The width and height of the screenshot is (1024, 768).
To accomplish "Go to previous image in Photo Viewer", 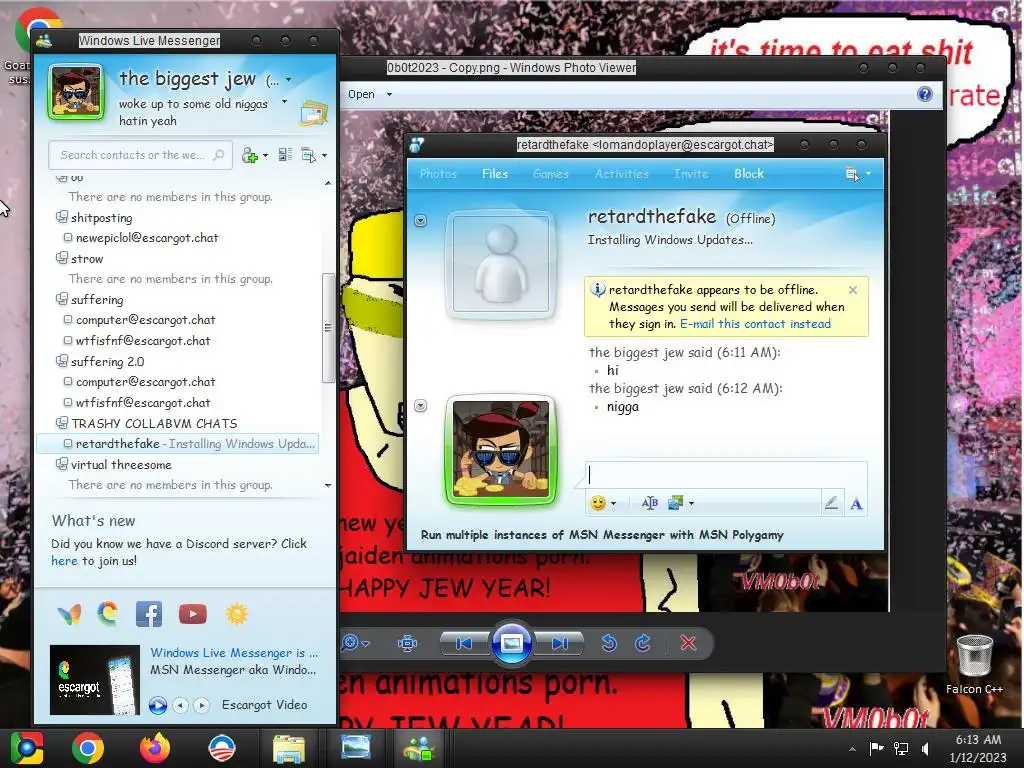I will [x=464, y=643].
